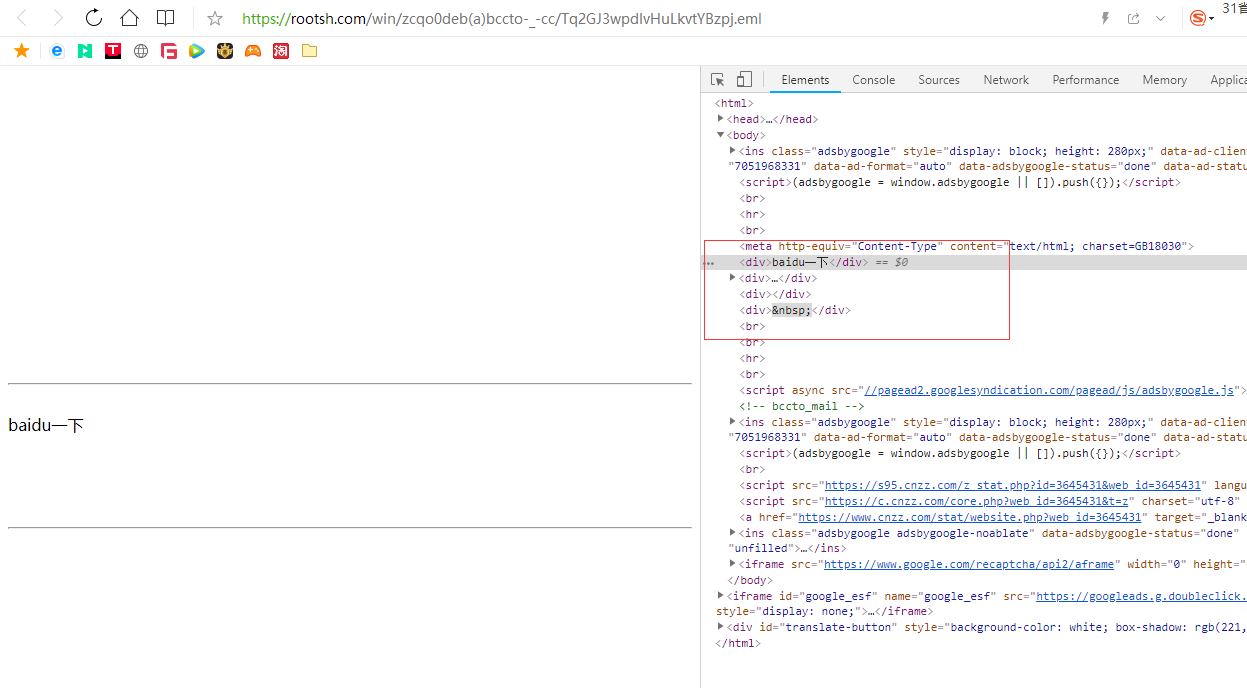
Task: Expand second ins adsbygoogle display block node
Action: click(733, 422)
